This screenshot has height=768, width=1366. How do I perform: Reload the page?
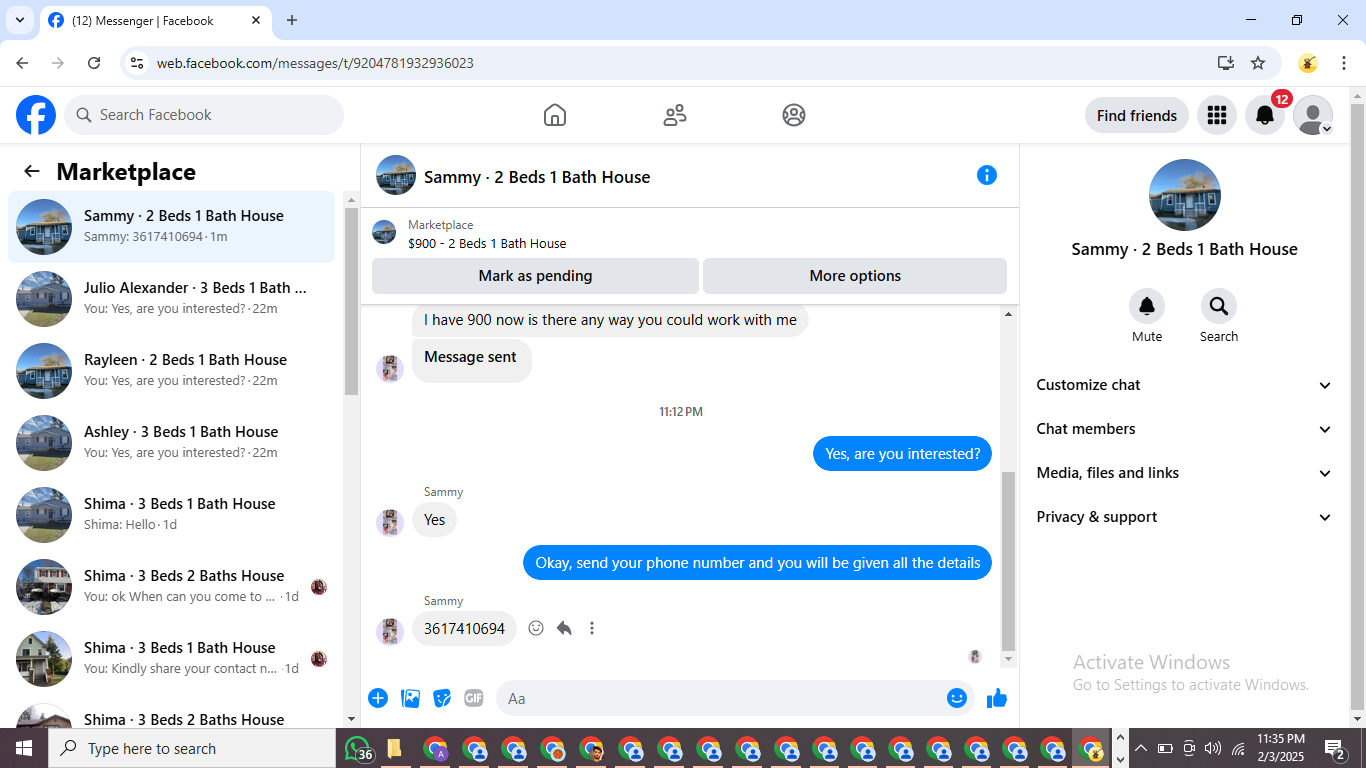point(94,63)
